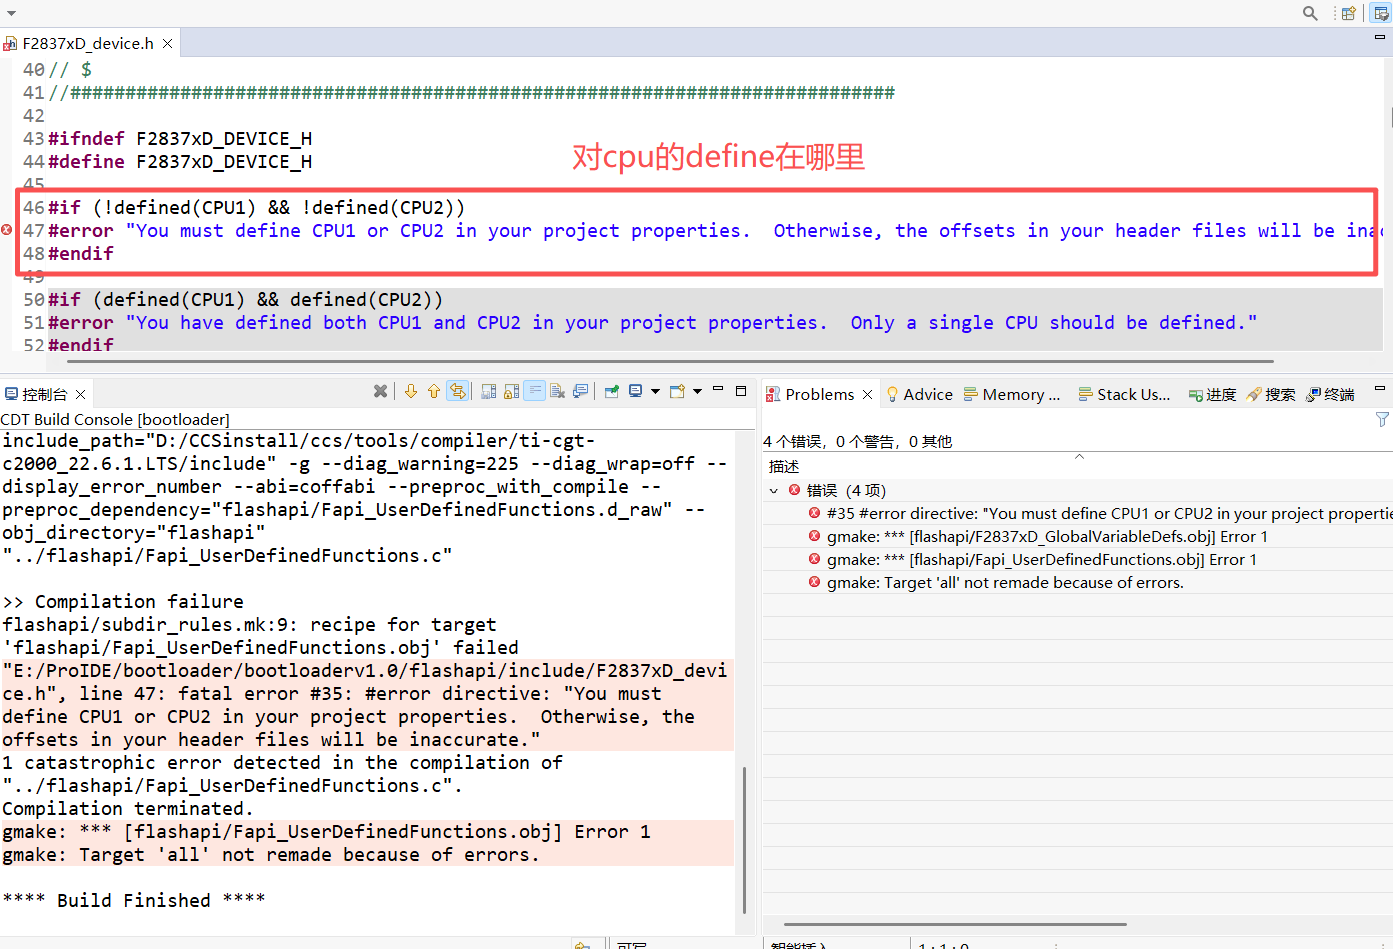Screen dimensions: 1393x949
Task: Click the Copy Build Log save icon
Action: [488, 391]
